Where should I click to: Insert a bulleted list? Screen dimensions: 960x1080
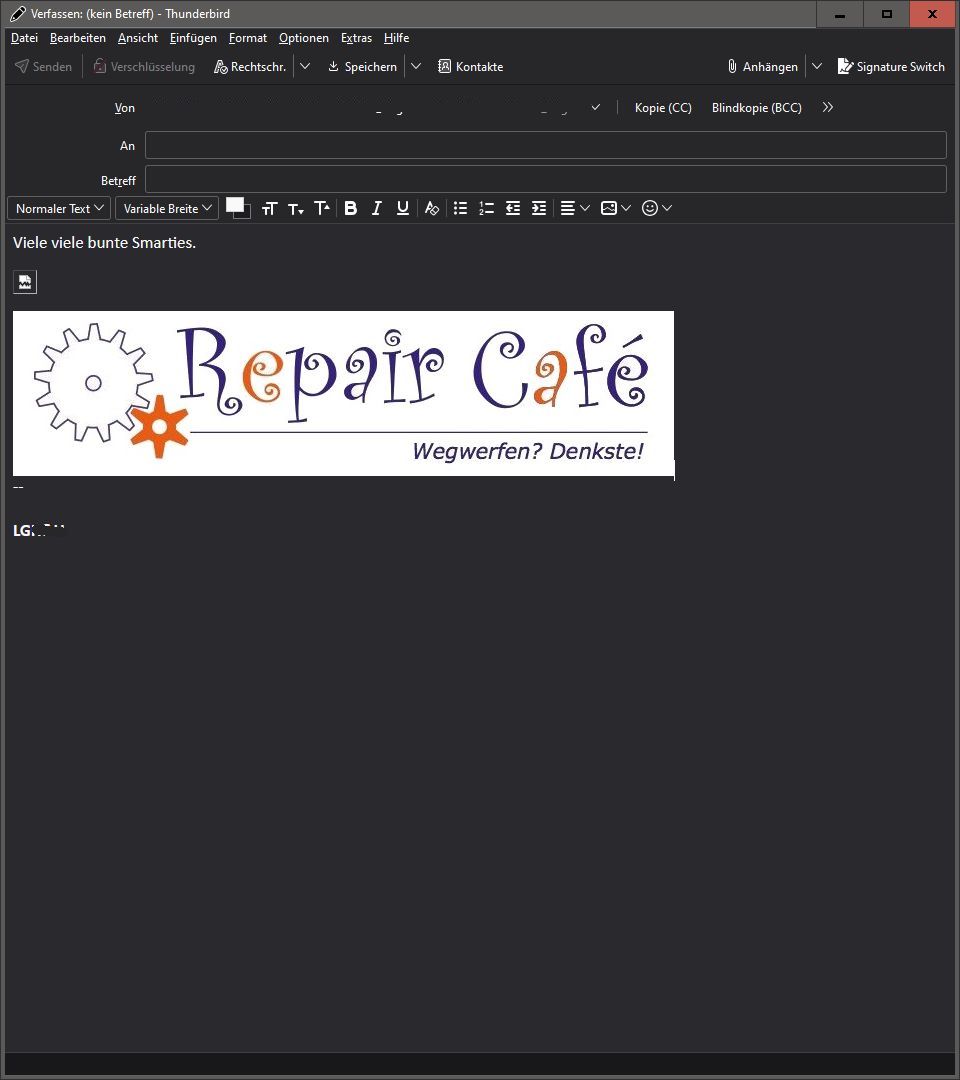click(x=460, y=208)
